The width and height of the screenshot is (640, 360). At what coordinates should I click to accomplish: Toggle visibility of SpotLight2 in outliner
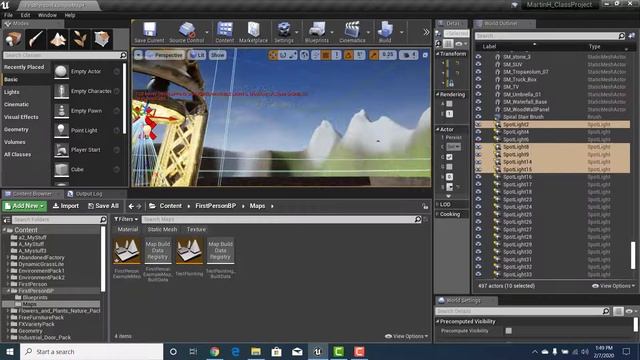click(478, 124)
